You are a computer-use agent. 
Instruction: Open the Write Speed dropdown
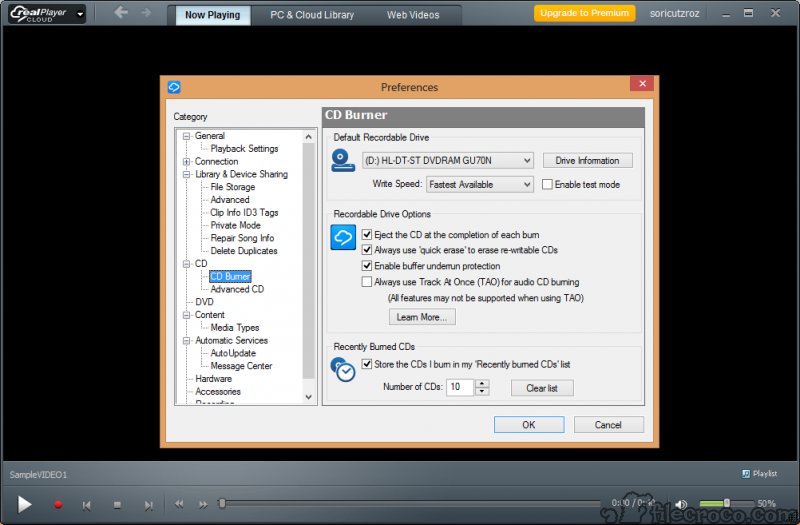480,184
